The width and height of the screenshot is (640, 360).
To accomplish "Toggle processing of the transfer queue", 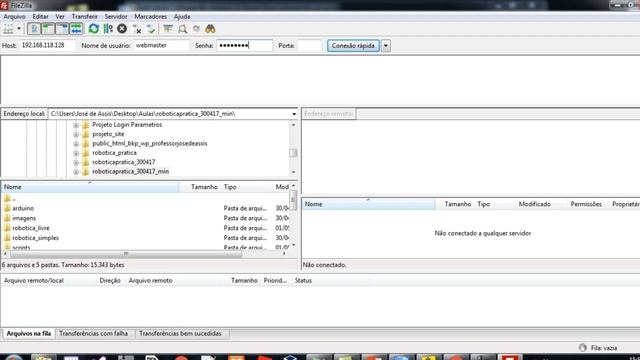I will click(x=108, y=29).
